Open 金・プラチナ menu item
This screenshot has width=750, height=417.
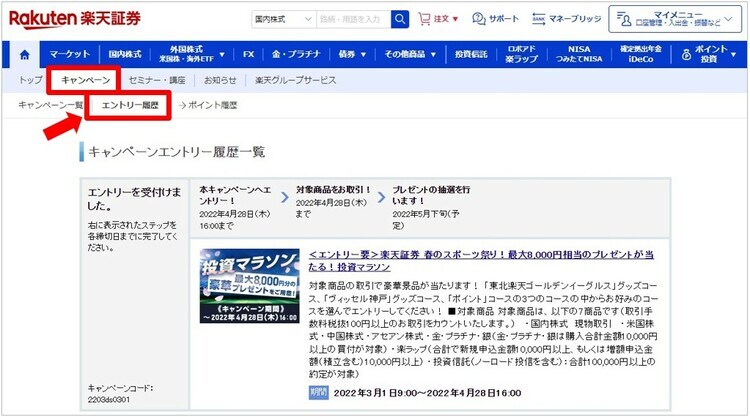click(296, 55)
